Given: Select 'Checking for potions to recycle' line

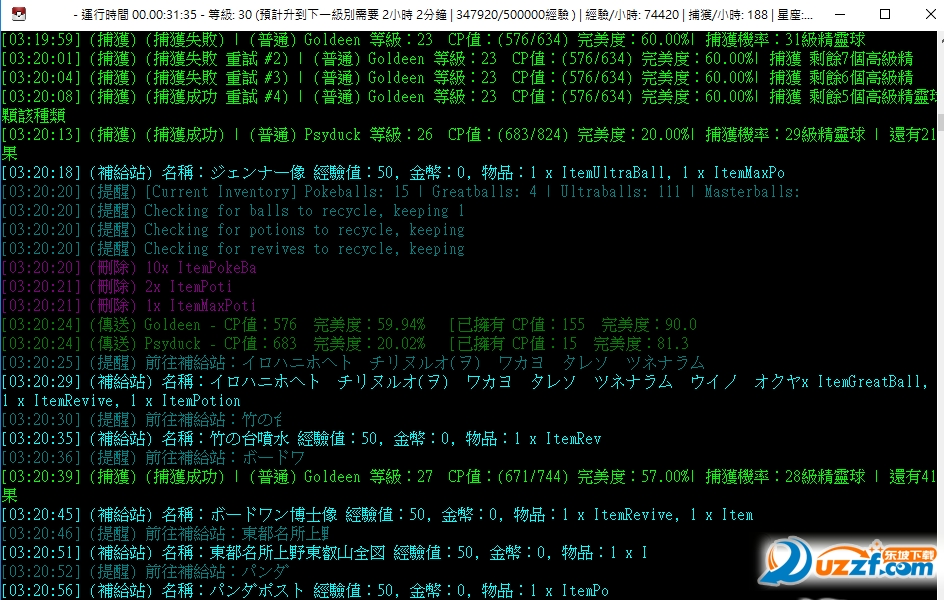Looking at the screenshot, I should [x=233, y=230].
